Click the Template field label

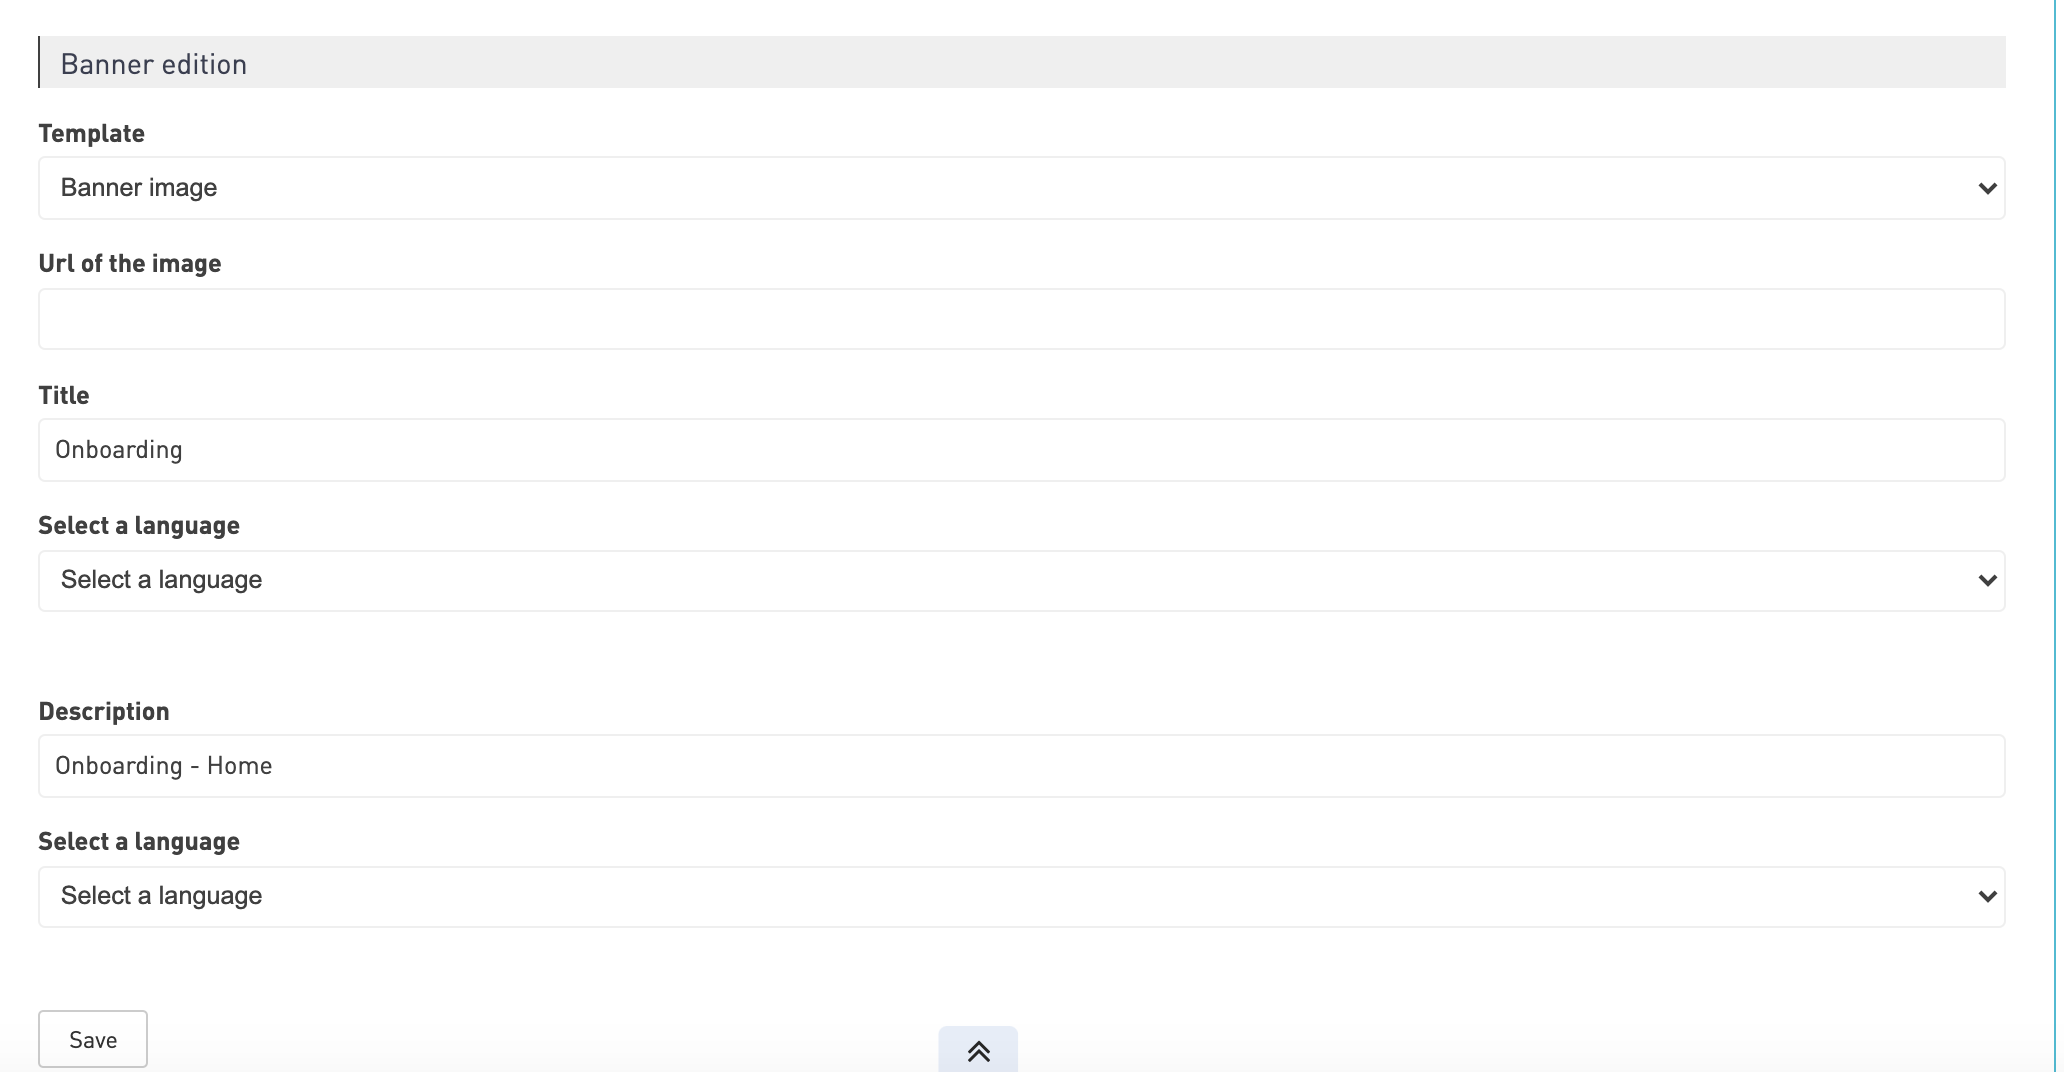tap(92, 134)
